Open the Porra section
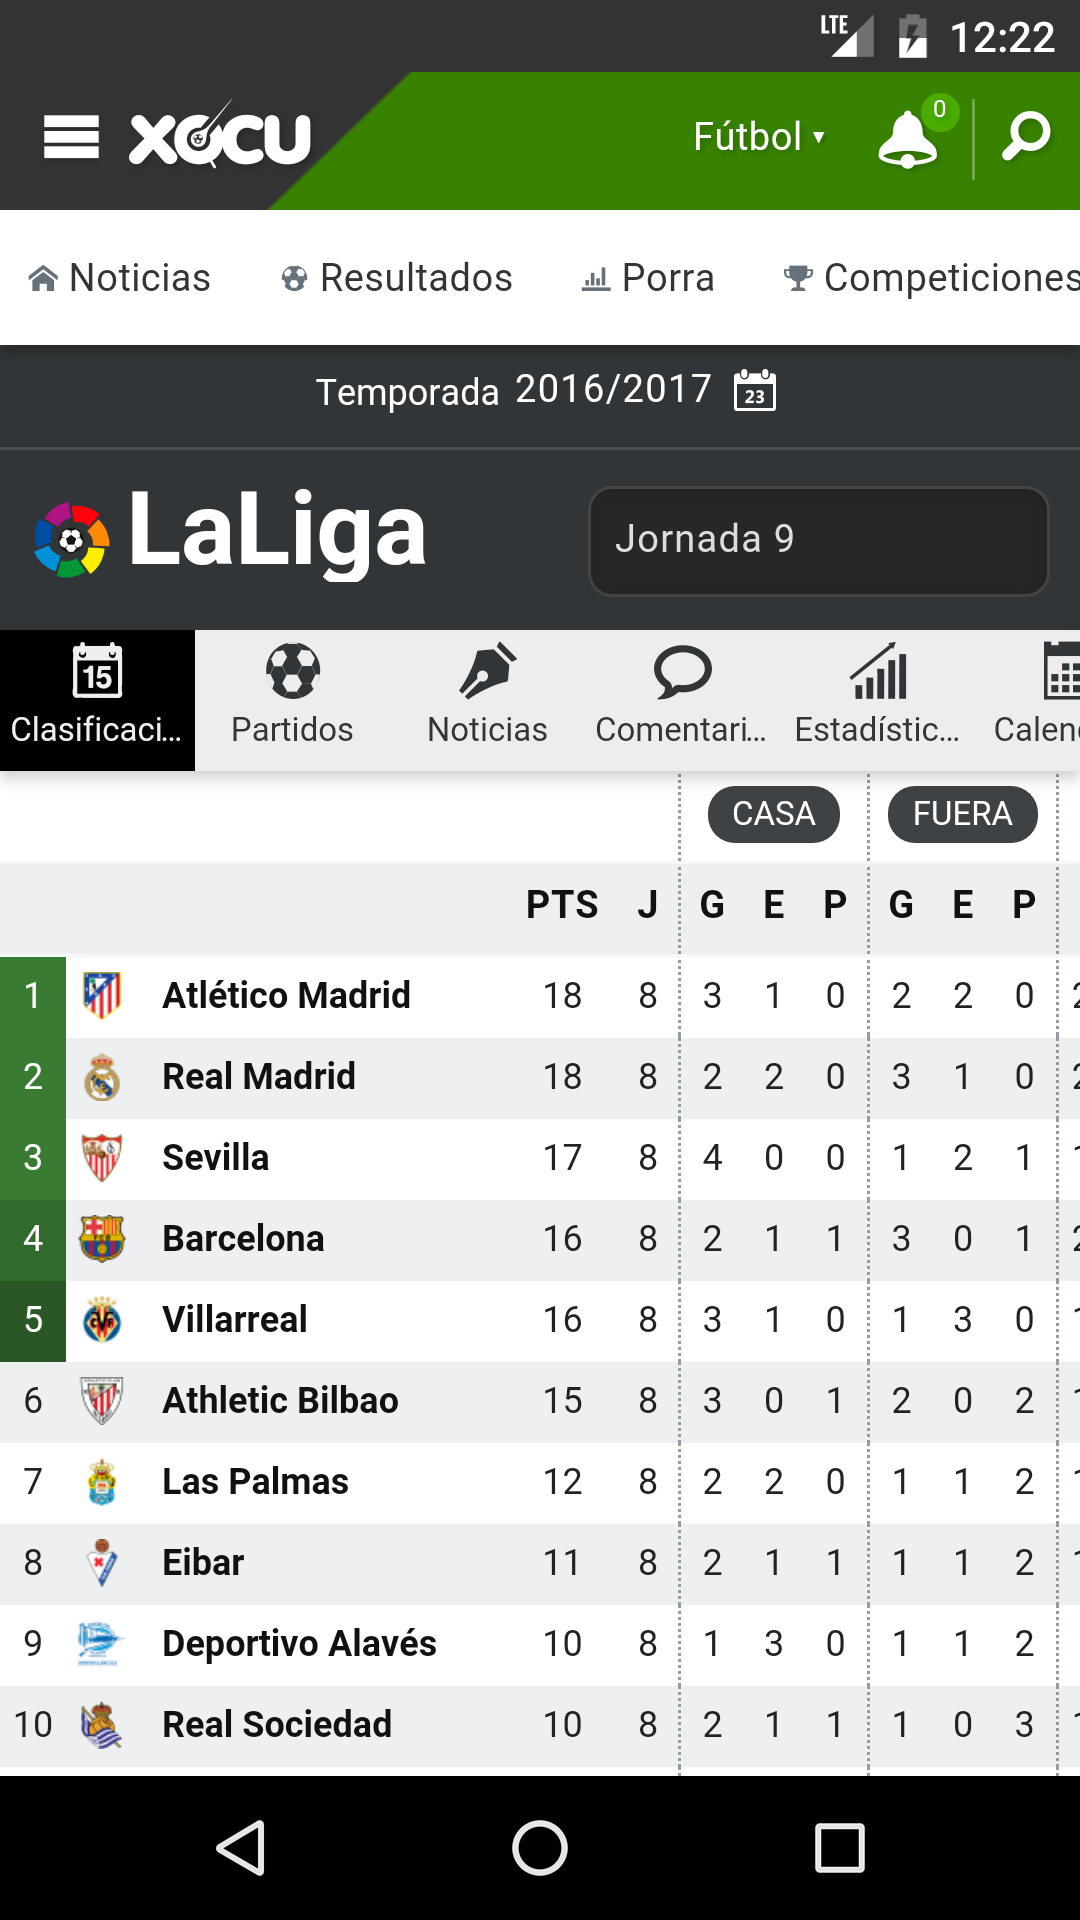The image size is (1080, 1920). tap(648, 278)
